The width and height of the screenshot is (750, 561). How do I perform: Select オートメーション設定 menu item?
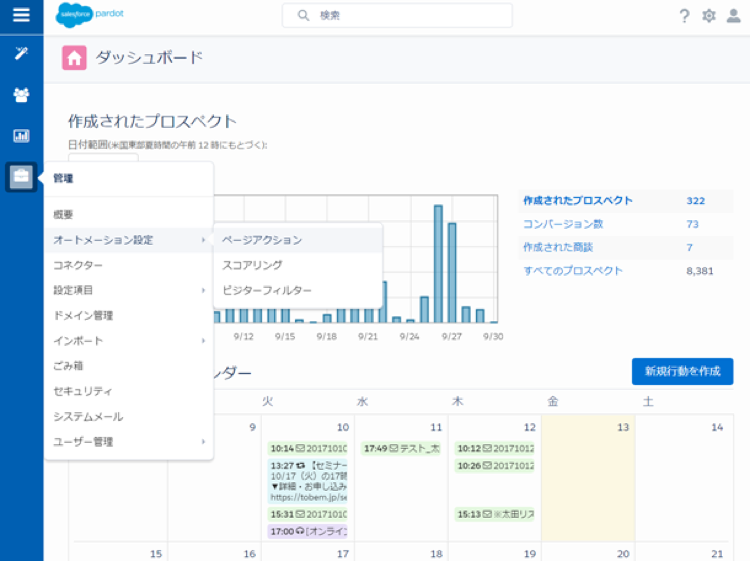[x=129, y=240]
